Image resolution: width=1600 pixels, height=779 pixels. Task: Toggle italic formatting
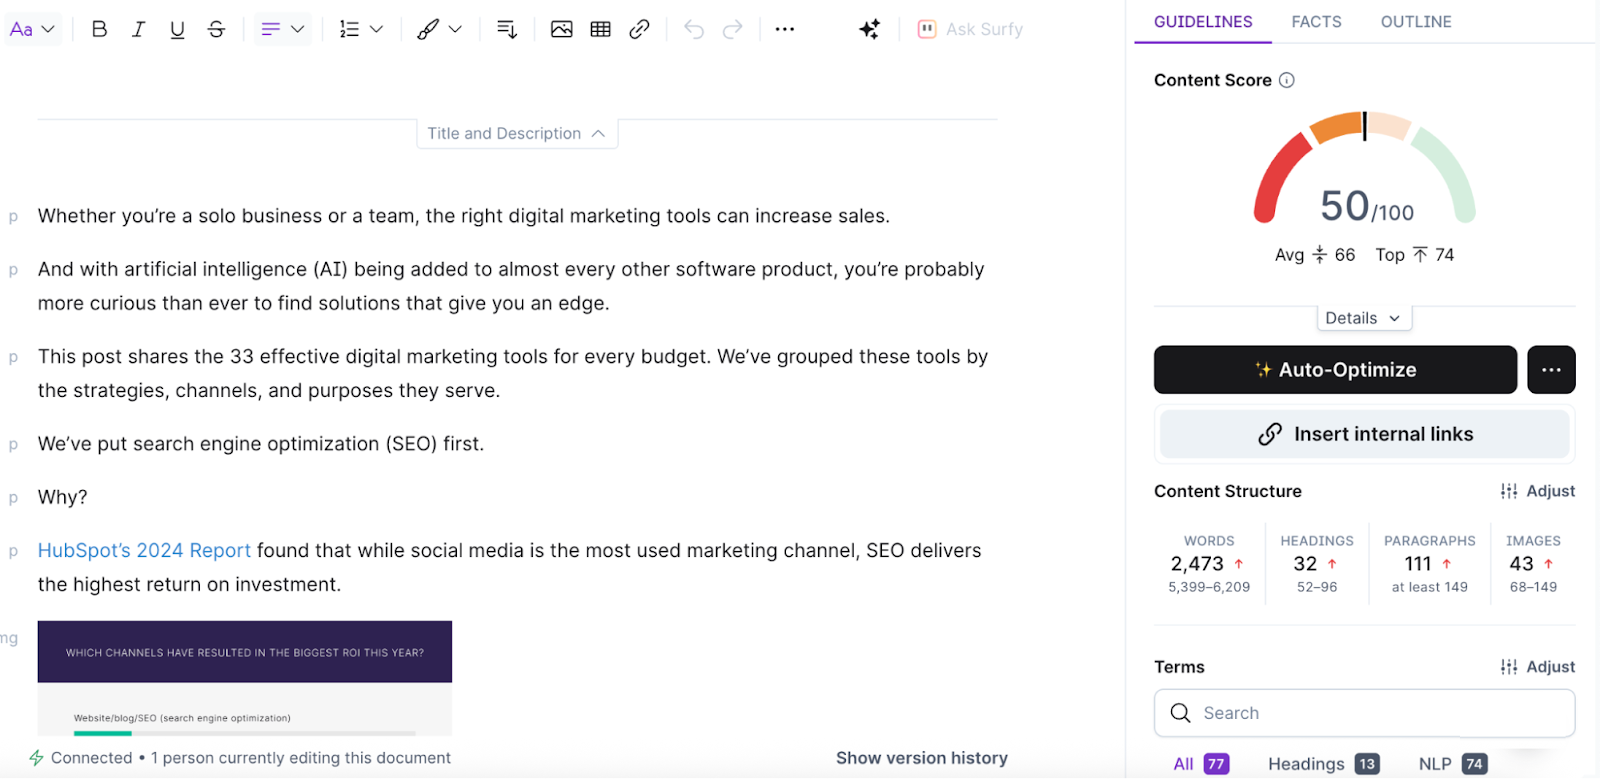[x=138, y=29]
